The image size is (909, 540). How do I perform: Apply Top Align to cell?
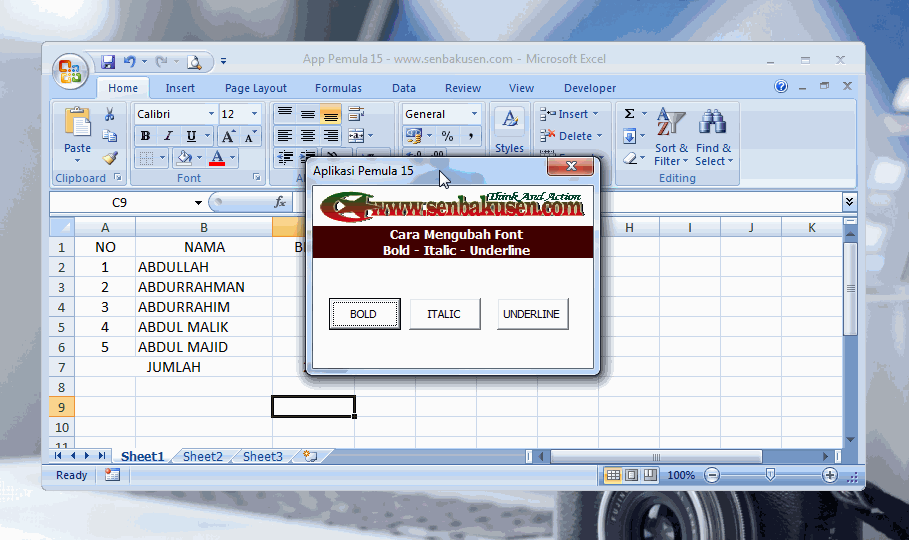284,114
